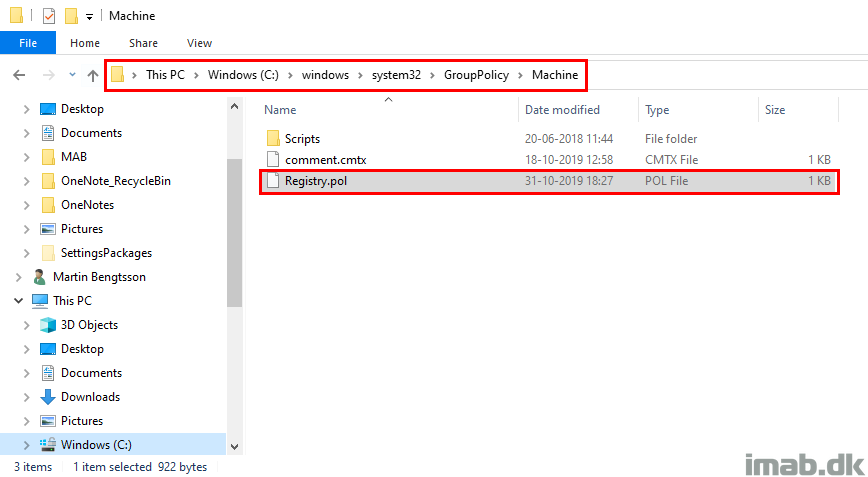This screenshot has height=477, width=868.
Task: Click the Pictures icon under This PC
Action: [x=48, y=421]
